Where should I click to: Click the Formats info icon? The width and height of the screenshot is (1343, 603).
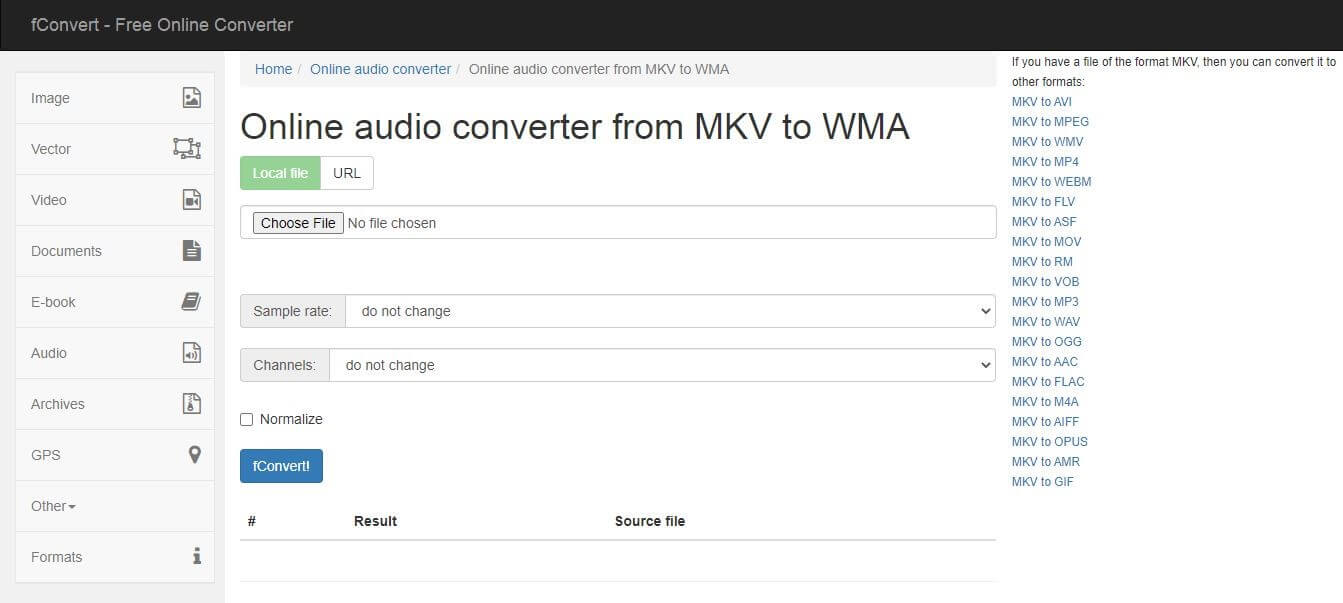pos(197,556)
